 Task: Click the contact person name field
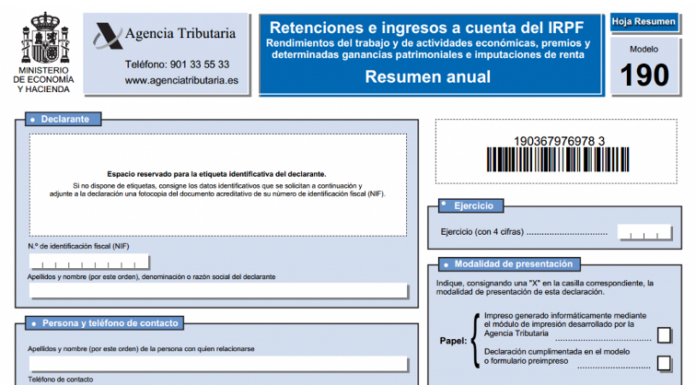pyautogui.click(x=218, y=363)
